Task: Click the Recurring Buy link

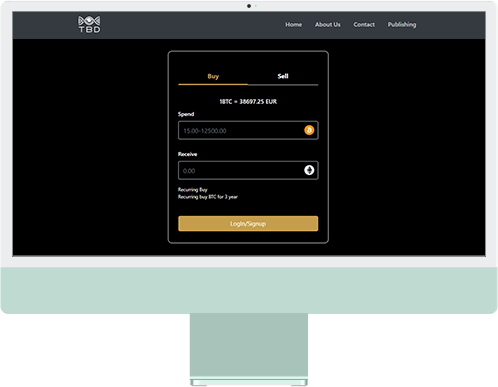Action: click(x=193, y=190)
